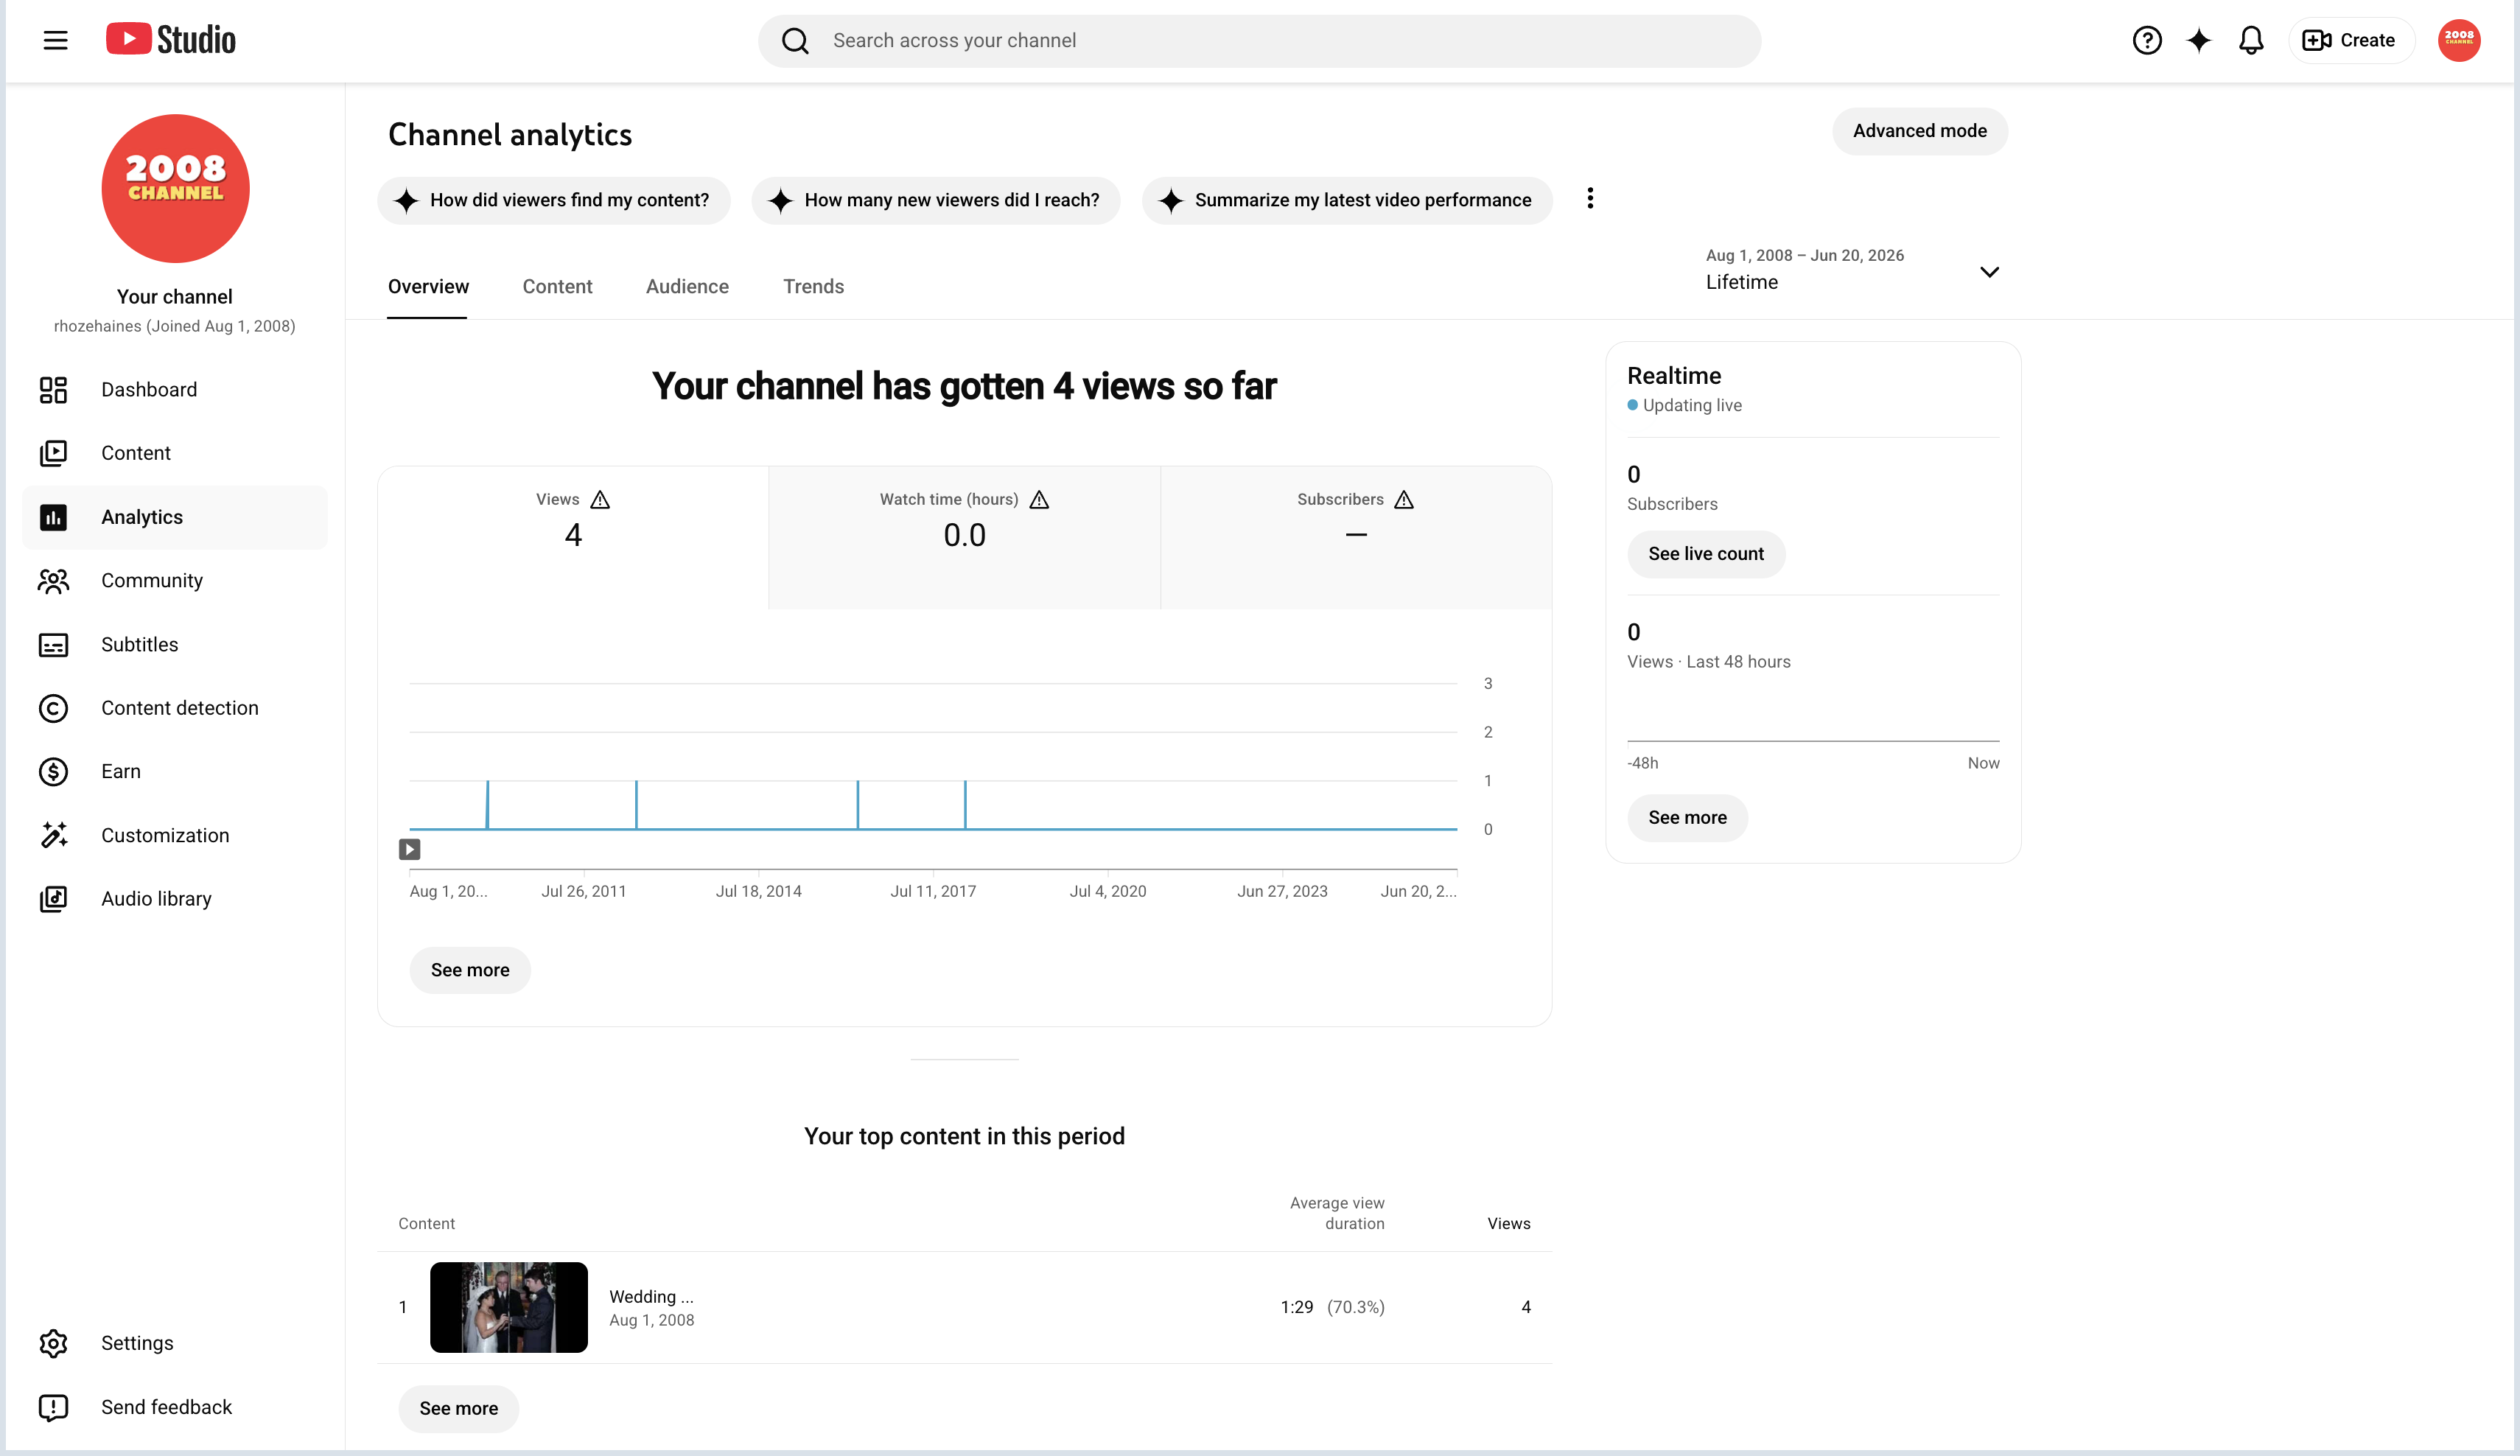Click the 'Views · Last 48 hours' label

pyautogui.click(x=1708, y=662)
